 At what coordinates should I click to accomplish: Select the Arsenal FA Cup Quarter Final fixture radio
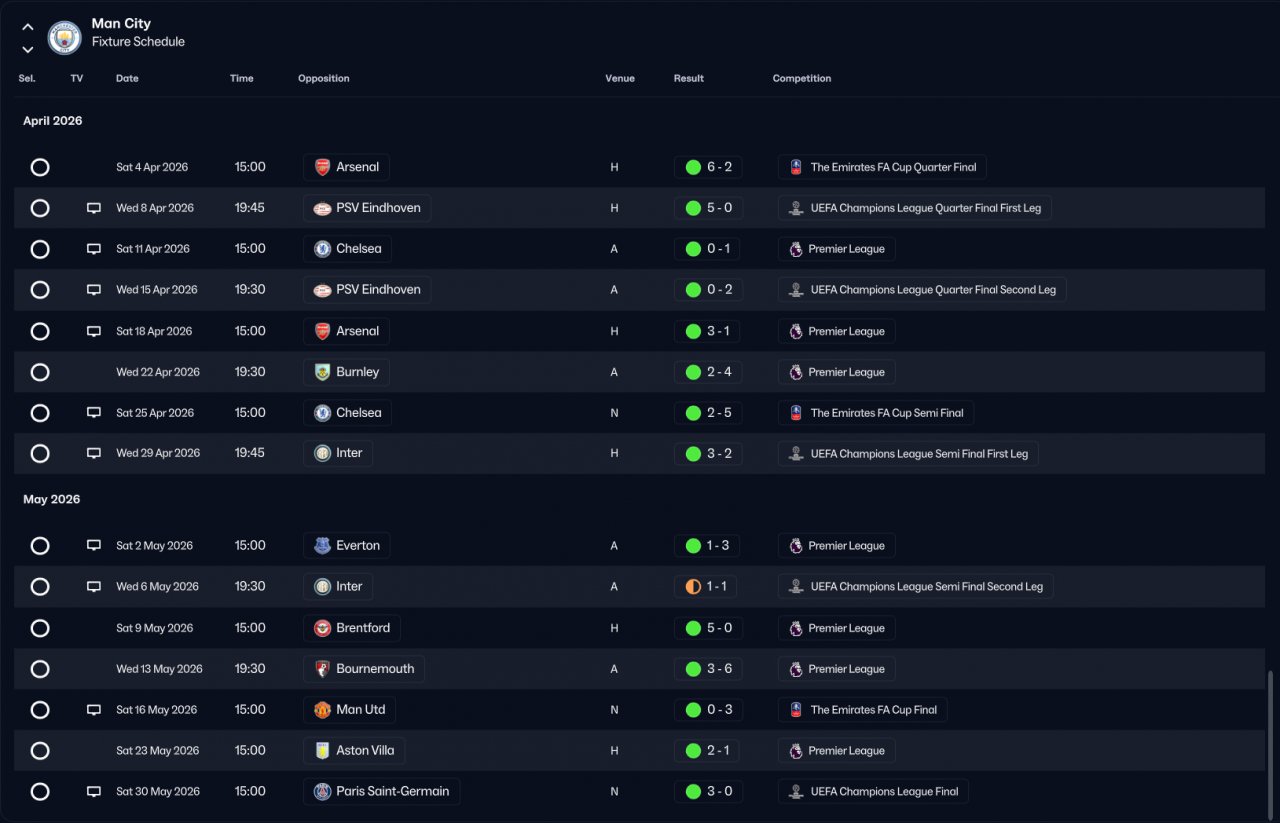click(40, 167)
